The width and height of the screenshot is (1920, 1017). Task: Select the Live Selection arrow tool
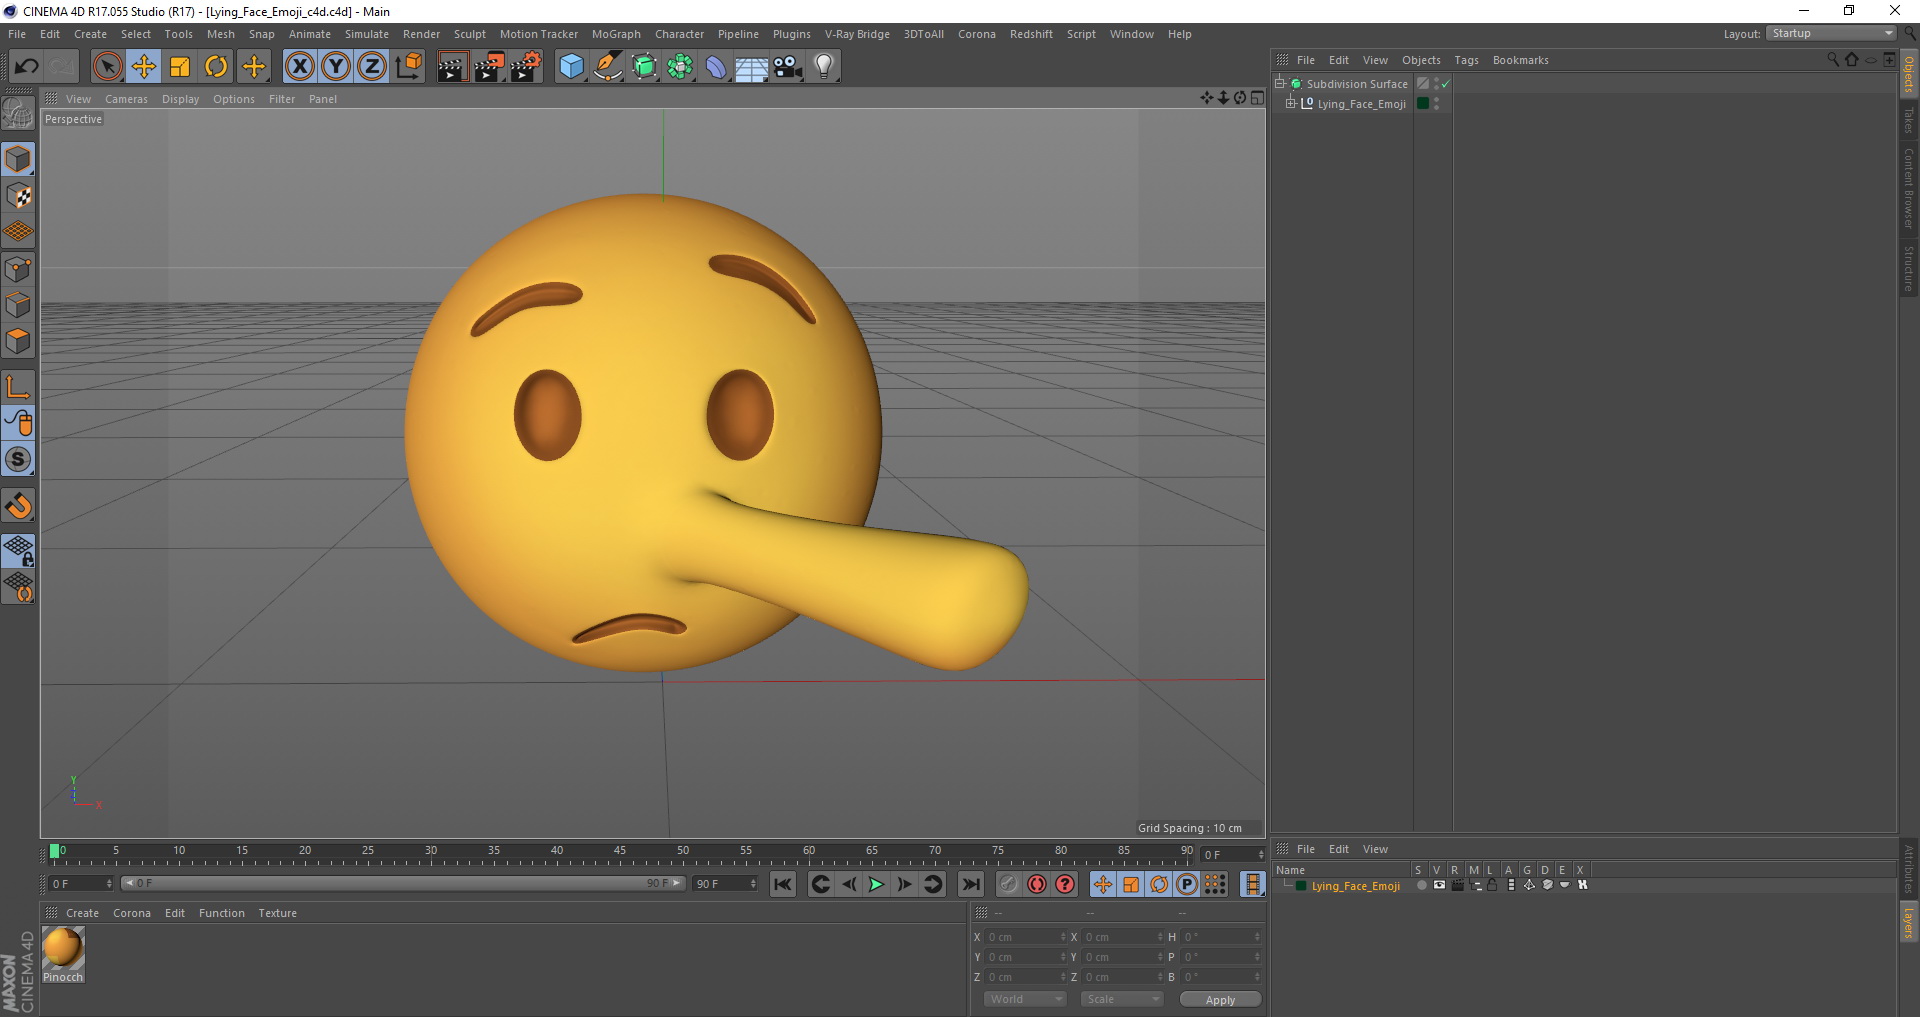pyautogui.click(x=107, y=67)
